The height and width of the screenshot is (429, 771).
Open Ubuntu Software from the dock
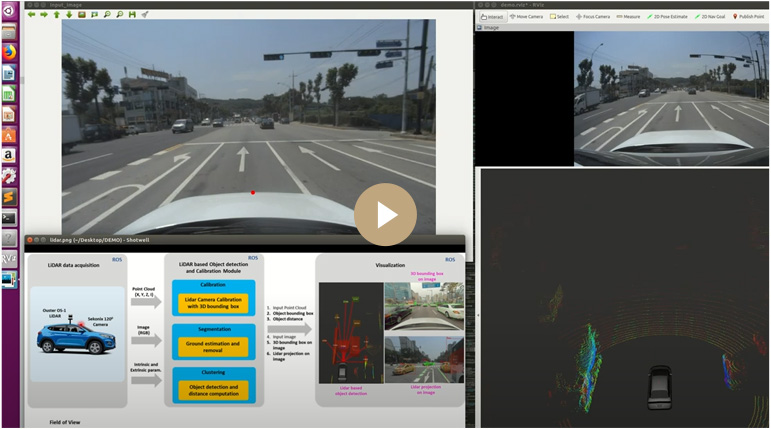click(x=9, y=135)
